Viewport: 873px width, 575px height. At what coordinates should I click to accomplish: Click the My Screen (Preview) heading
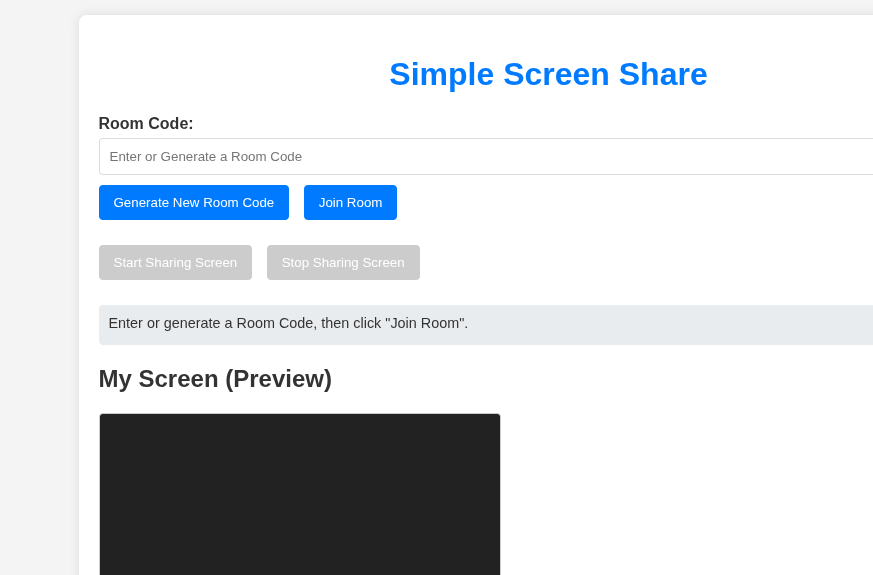(x=215, y=379)
